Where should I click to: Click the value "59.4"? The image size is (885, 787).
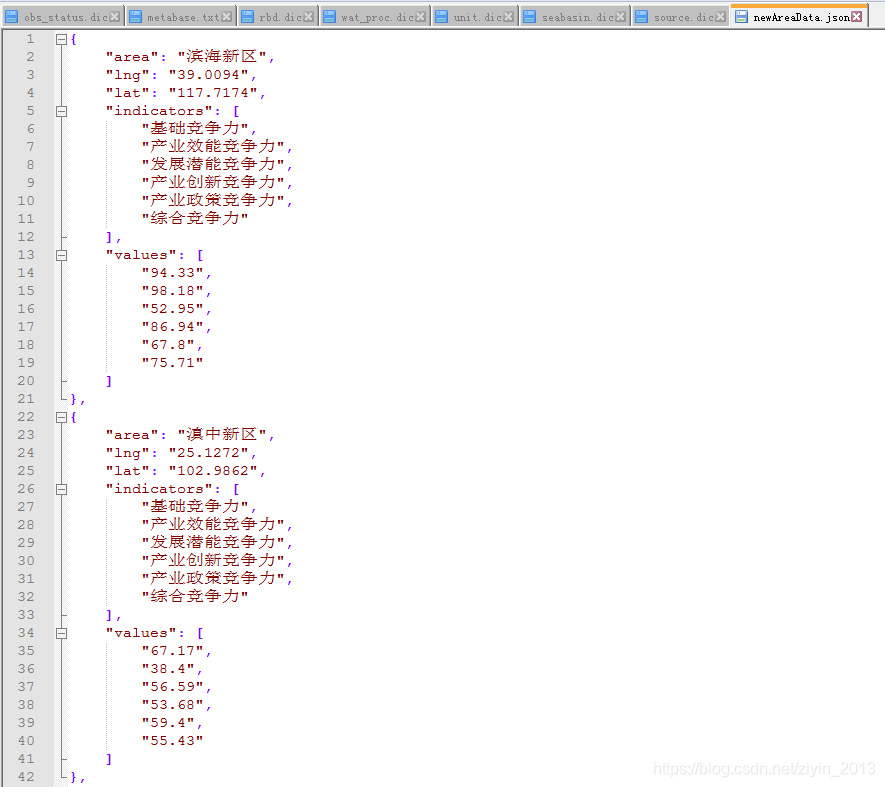point(168,723)
